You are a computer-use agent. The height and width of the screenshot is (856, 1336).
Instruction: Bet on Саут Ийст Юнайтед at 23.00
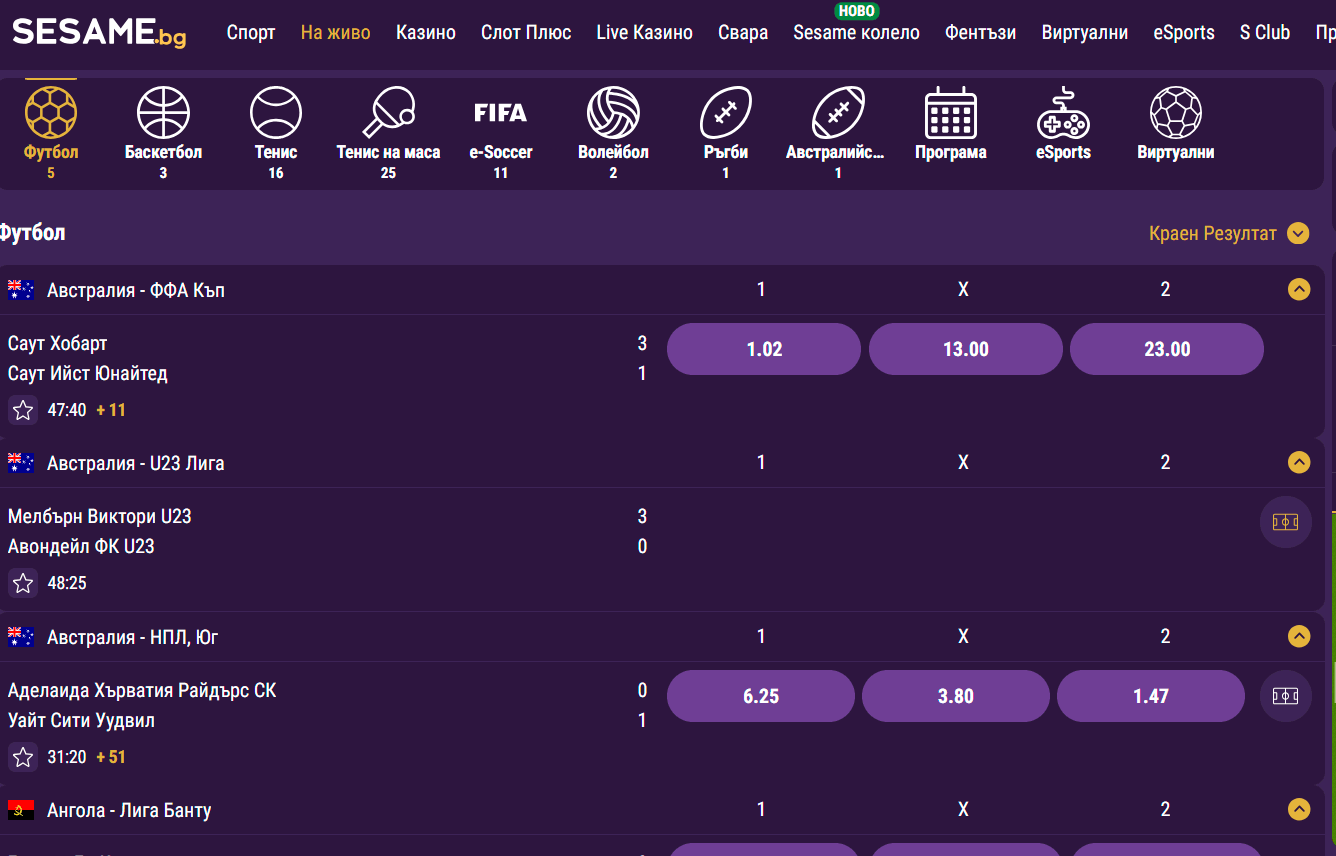pos(1167,349)
